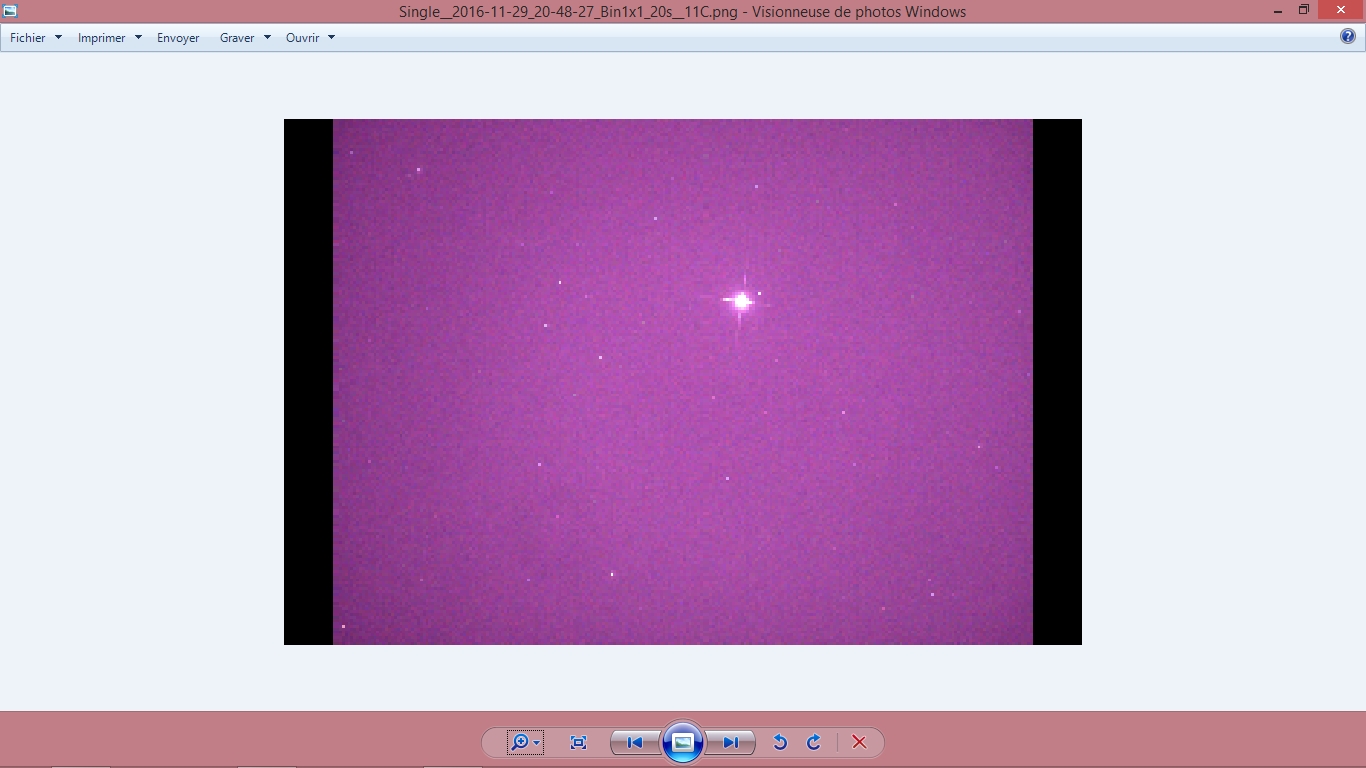Rotate the photo clockwise
The image size is (1366, 768).
[814, 742]
